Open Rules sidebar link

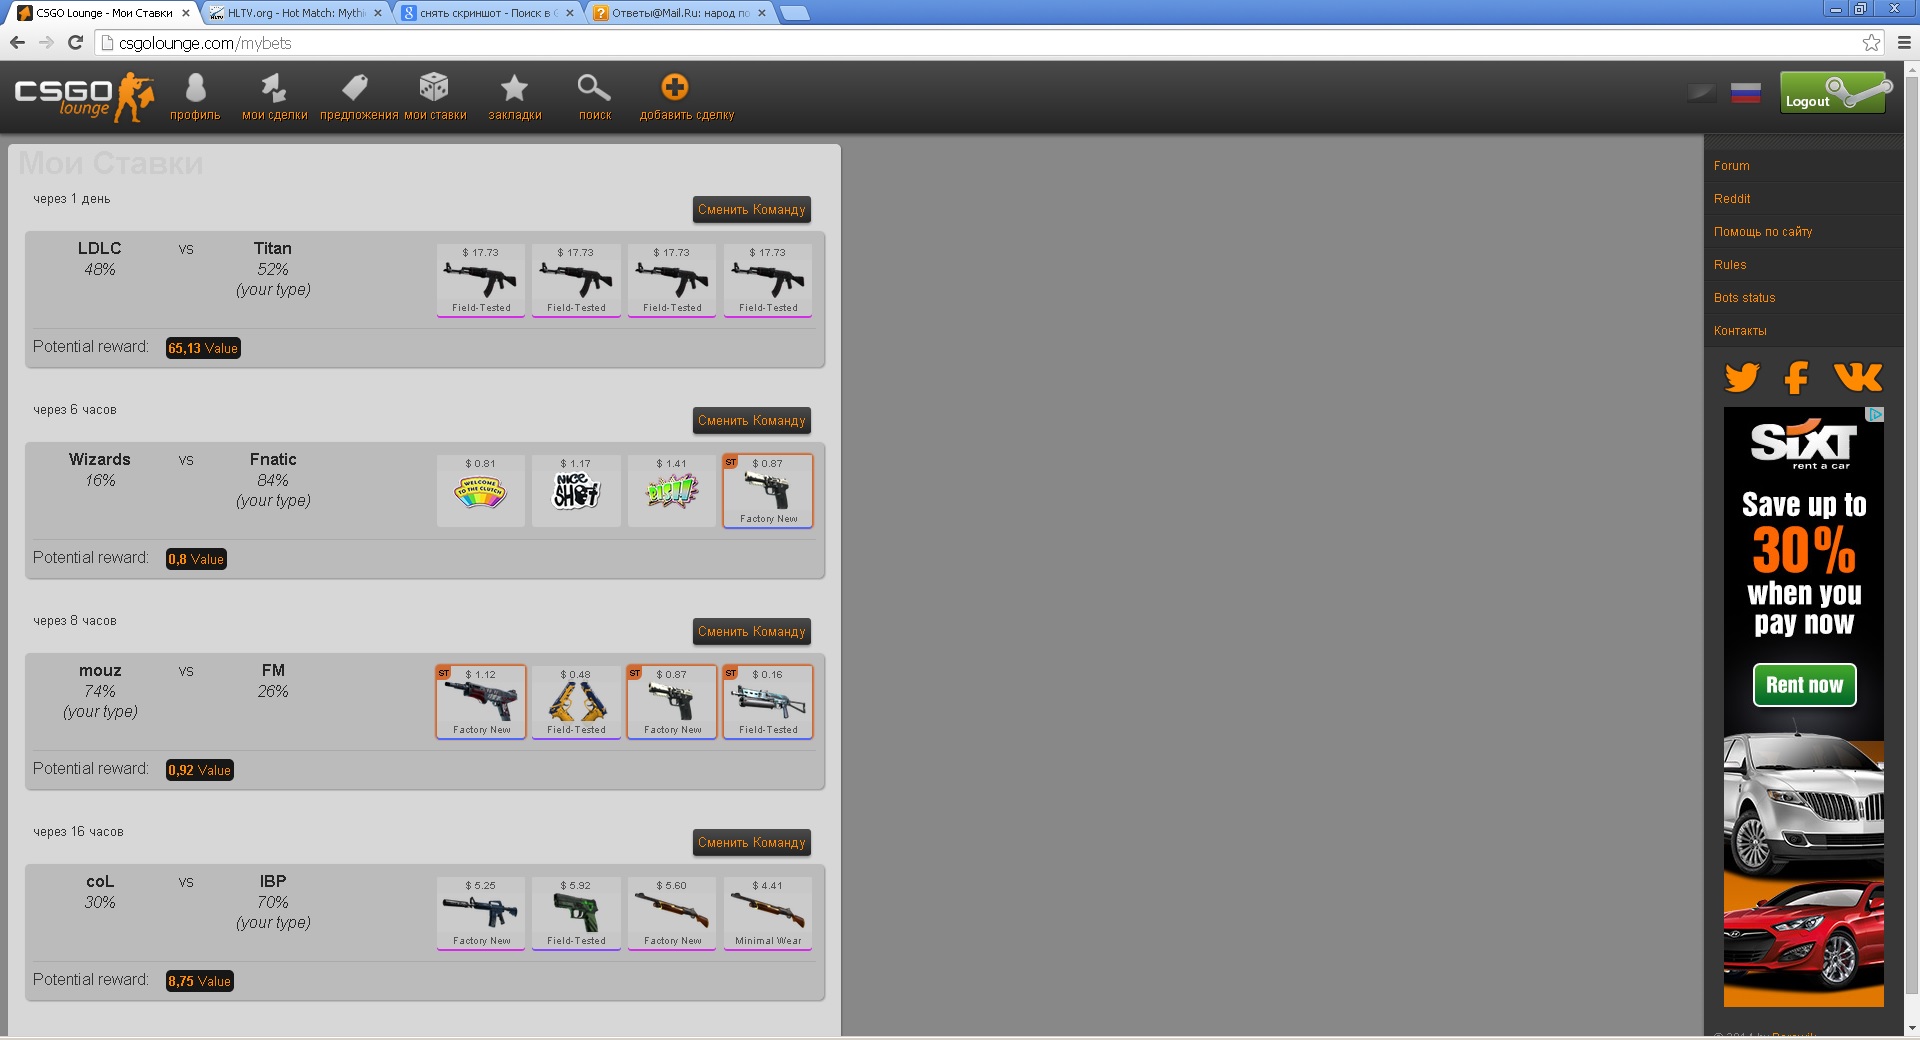point(1730,265)
